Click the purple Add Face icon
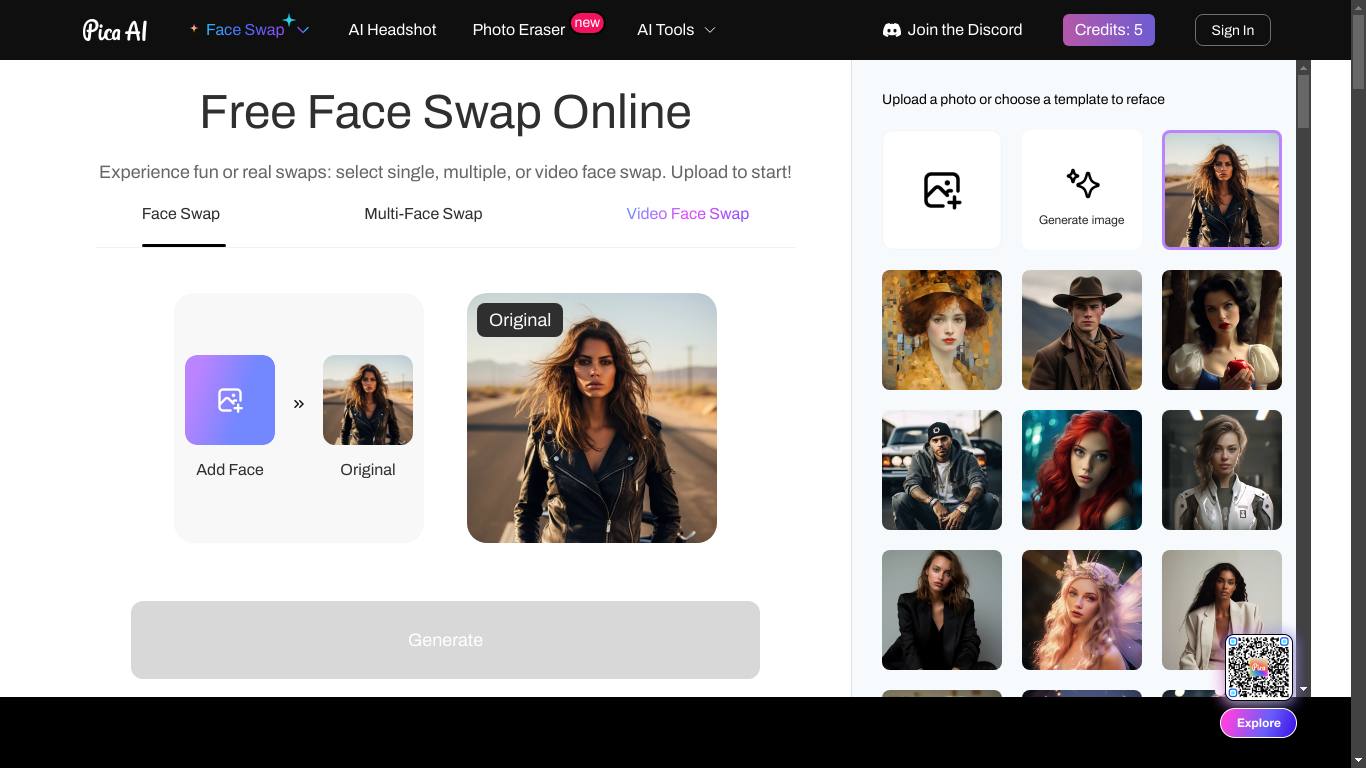The image size is (1366, 768). (230, 400)
